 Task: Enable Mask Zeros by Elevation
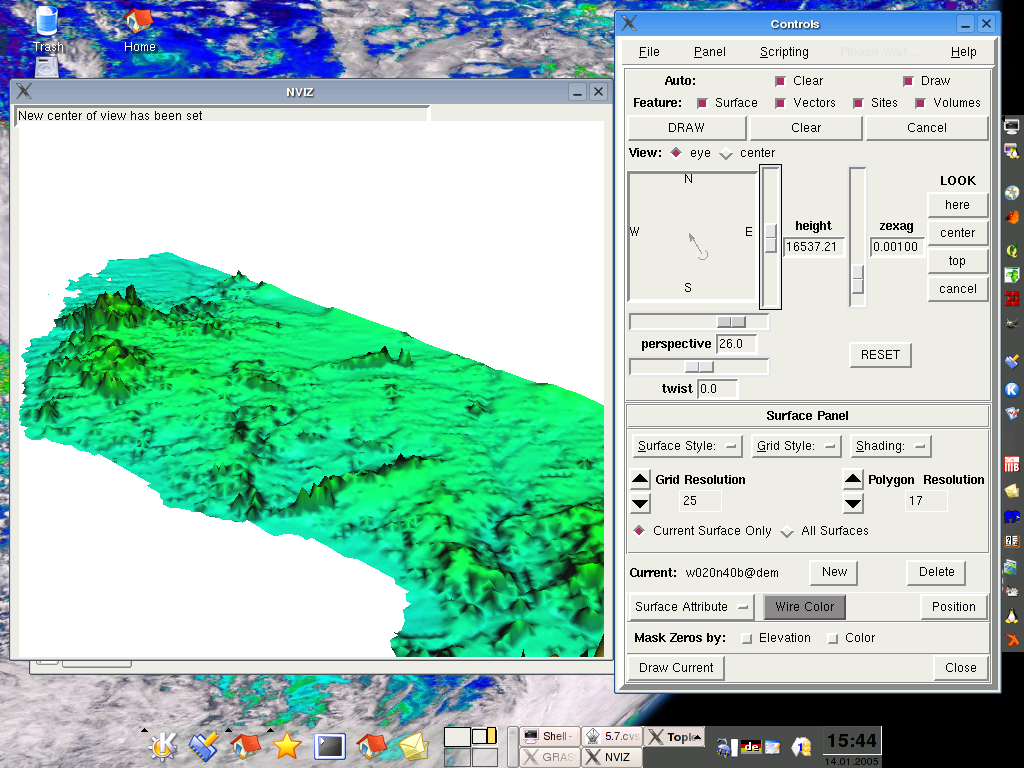[x=746, y=638]
